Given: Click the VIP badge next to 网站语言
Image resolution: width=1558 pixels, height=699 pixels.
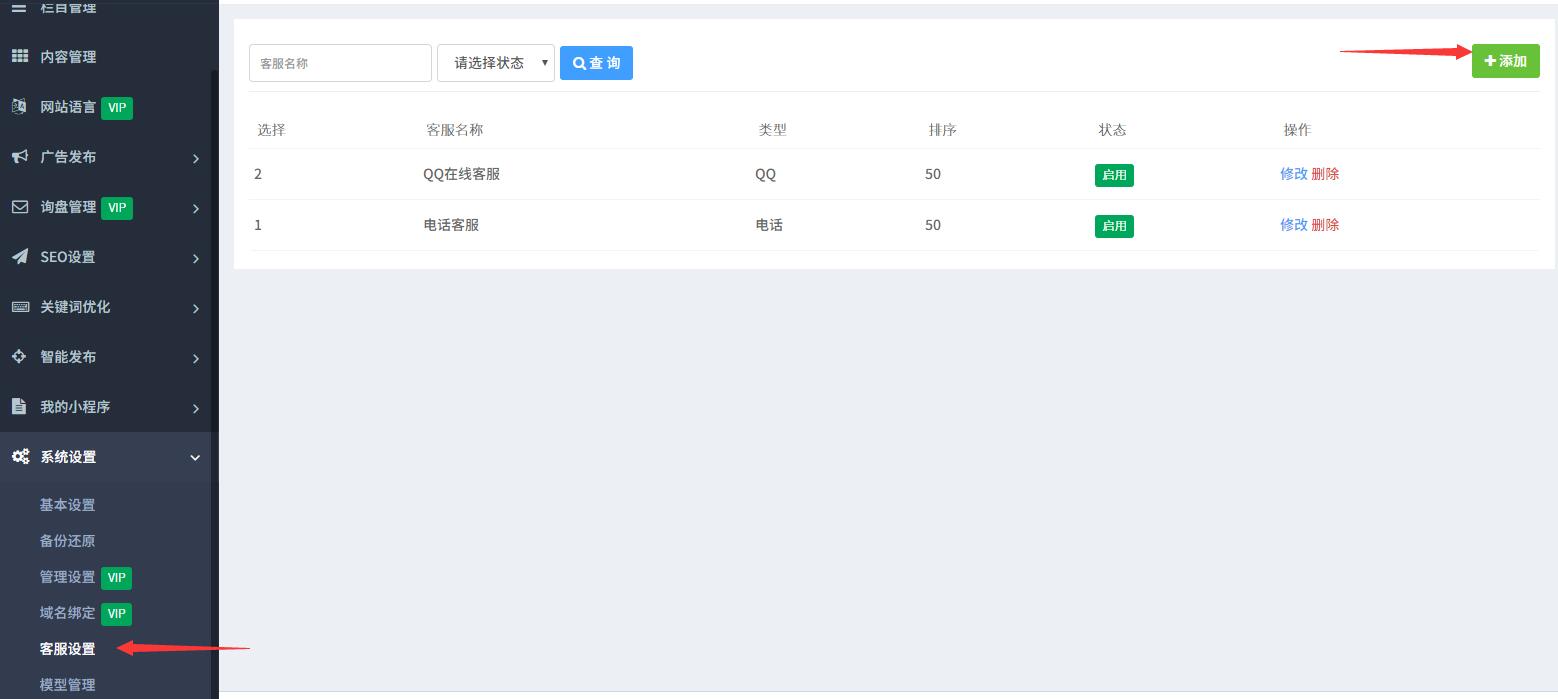Looking at the screenshot, I should click(x=117, y=107).
